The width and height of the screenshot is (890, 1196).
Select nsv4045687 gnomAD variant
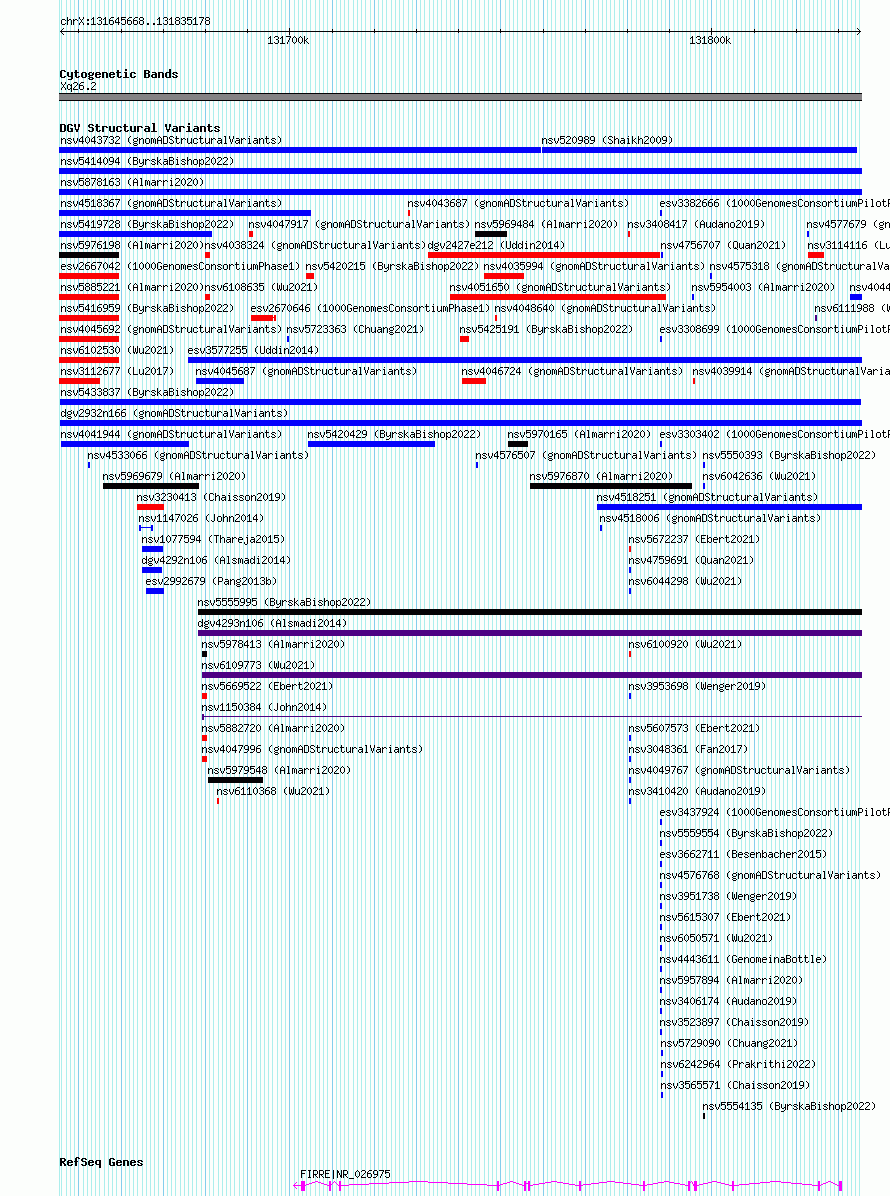pos(307,371)
